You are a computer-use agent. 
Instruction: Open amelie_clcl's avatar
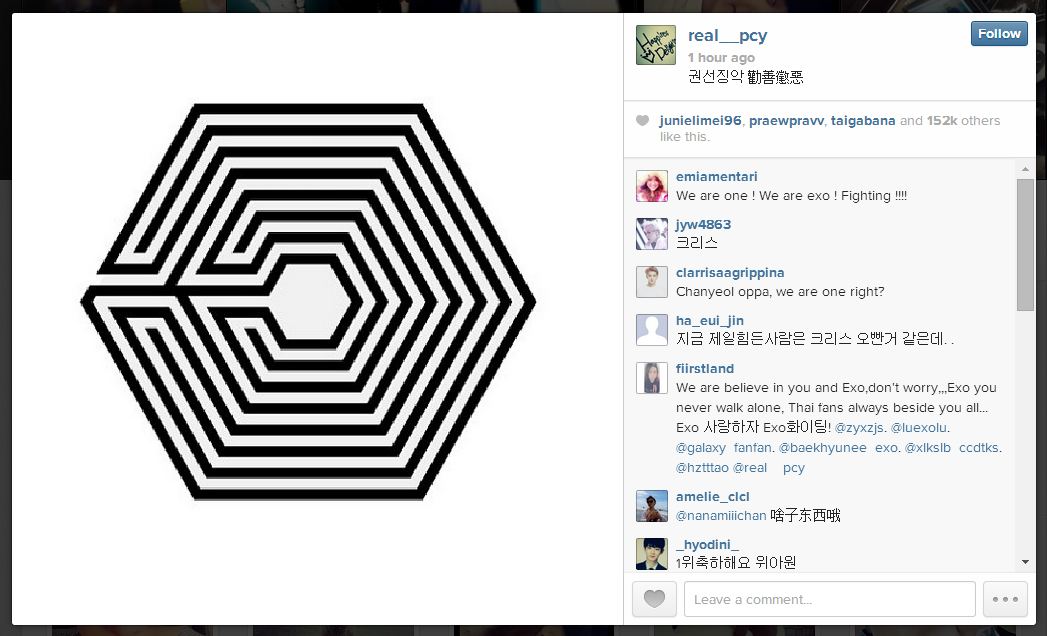click(x=652, y=506)
